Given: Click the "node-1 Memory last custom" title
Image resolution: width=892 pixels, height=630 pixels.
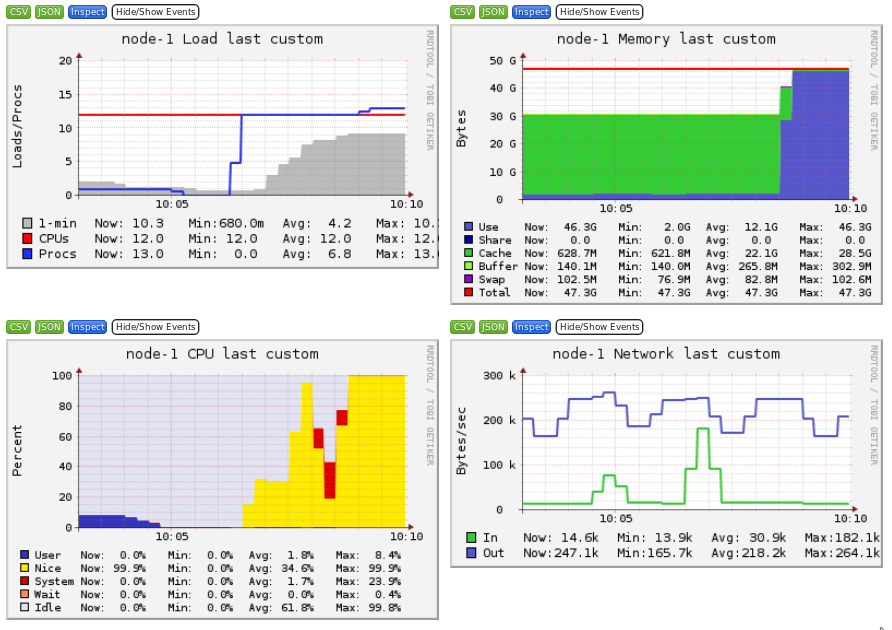Looking at the screenshot, I should [666, 39].
